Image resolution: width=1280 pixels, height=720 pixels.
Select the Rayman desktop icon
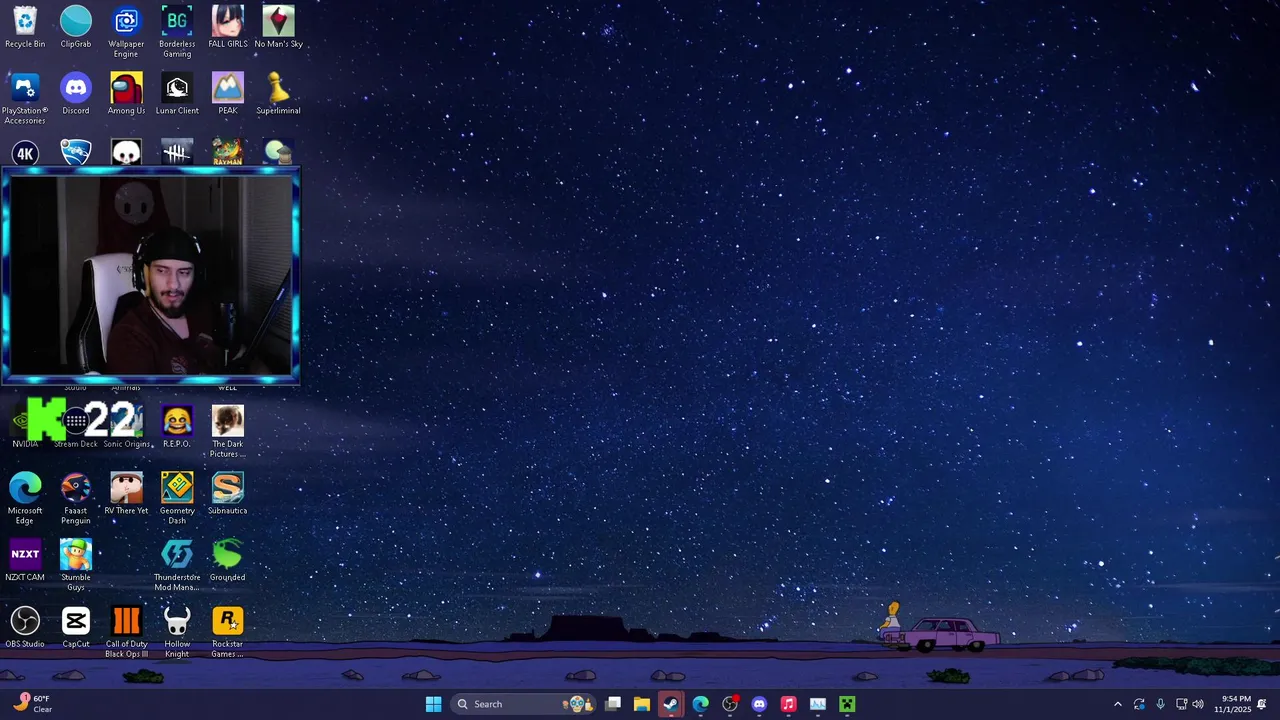point(228,152)
